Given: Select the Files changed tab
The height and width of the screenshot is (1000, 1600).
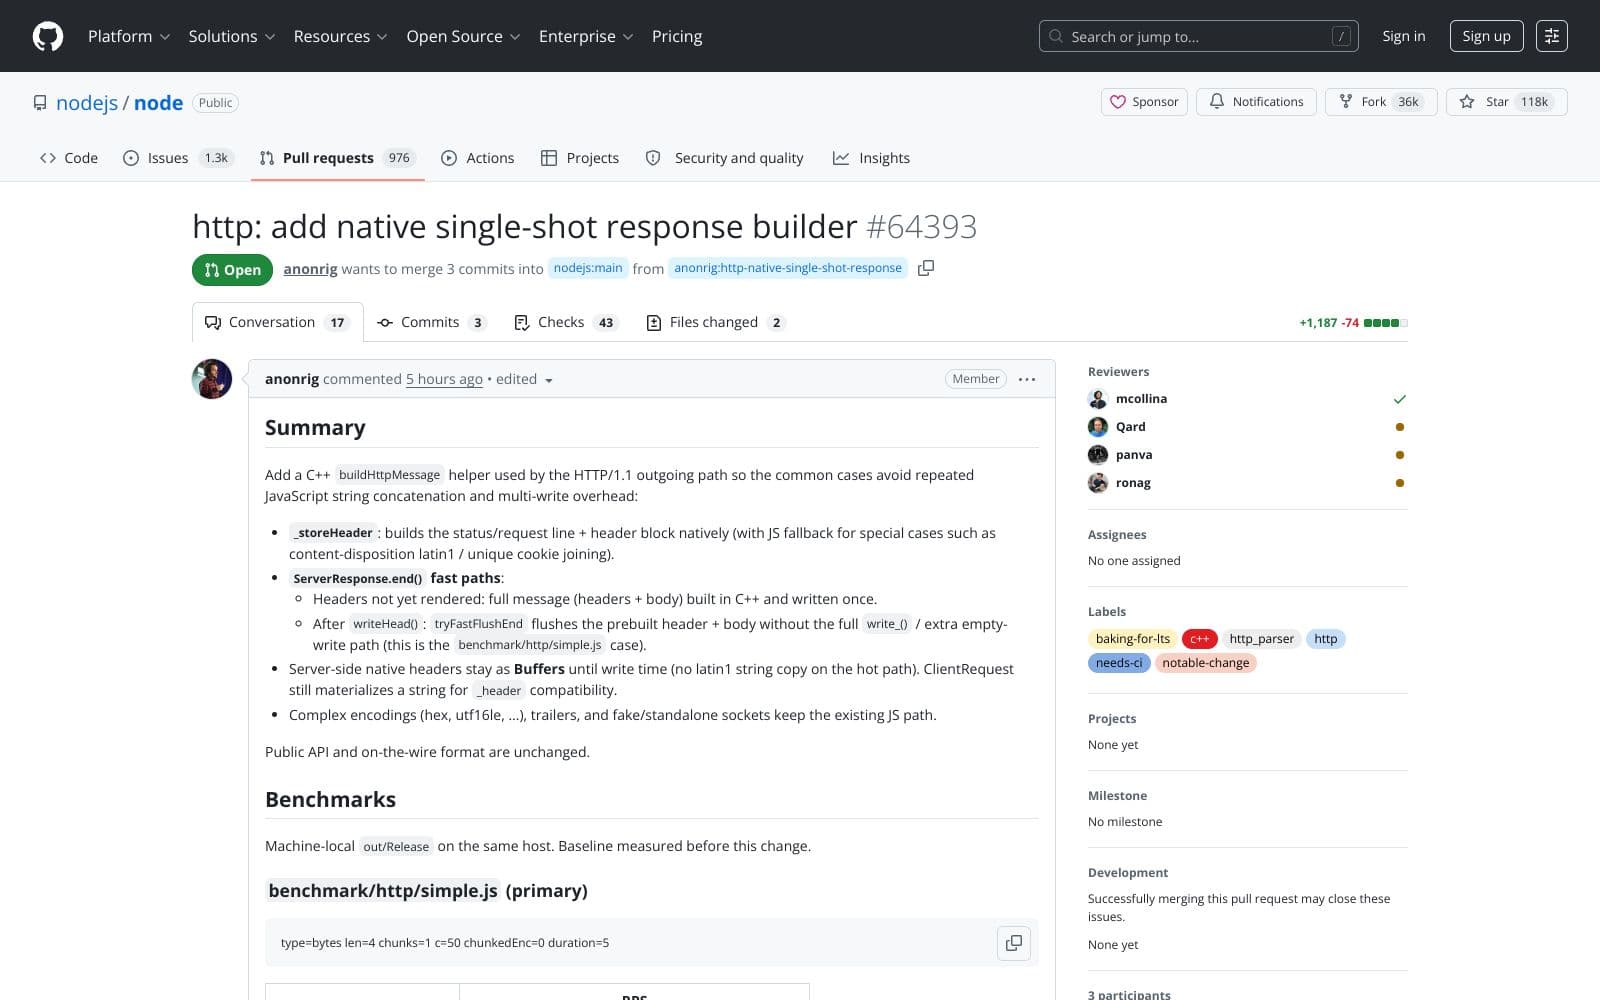Looking at the screenshot, I should click(x=716, y=322).
